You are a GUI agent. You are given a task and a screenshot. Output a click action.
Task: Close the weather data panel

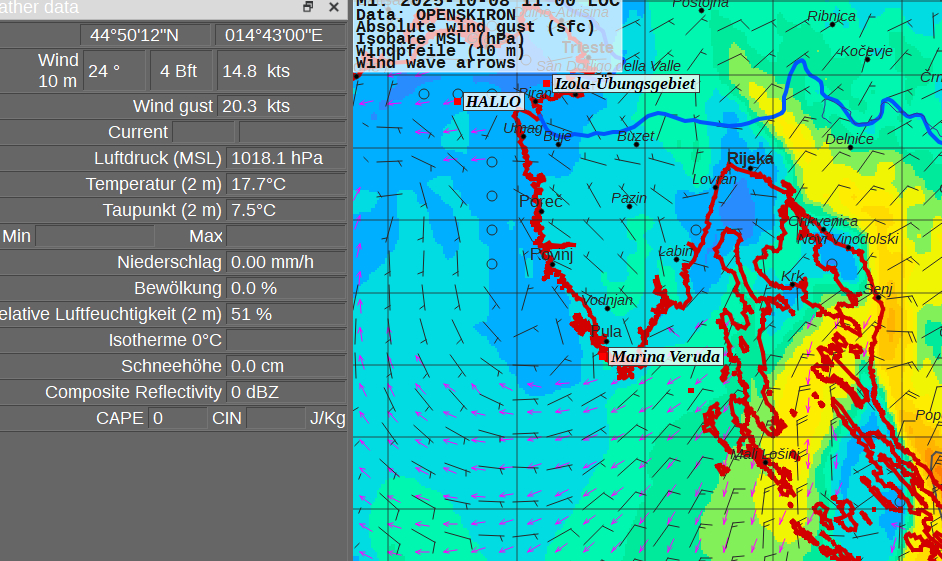pos(334,7)
